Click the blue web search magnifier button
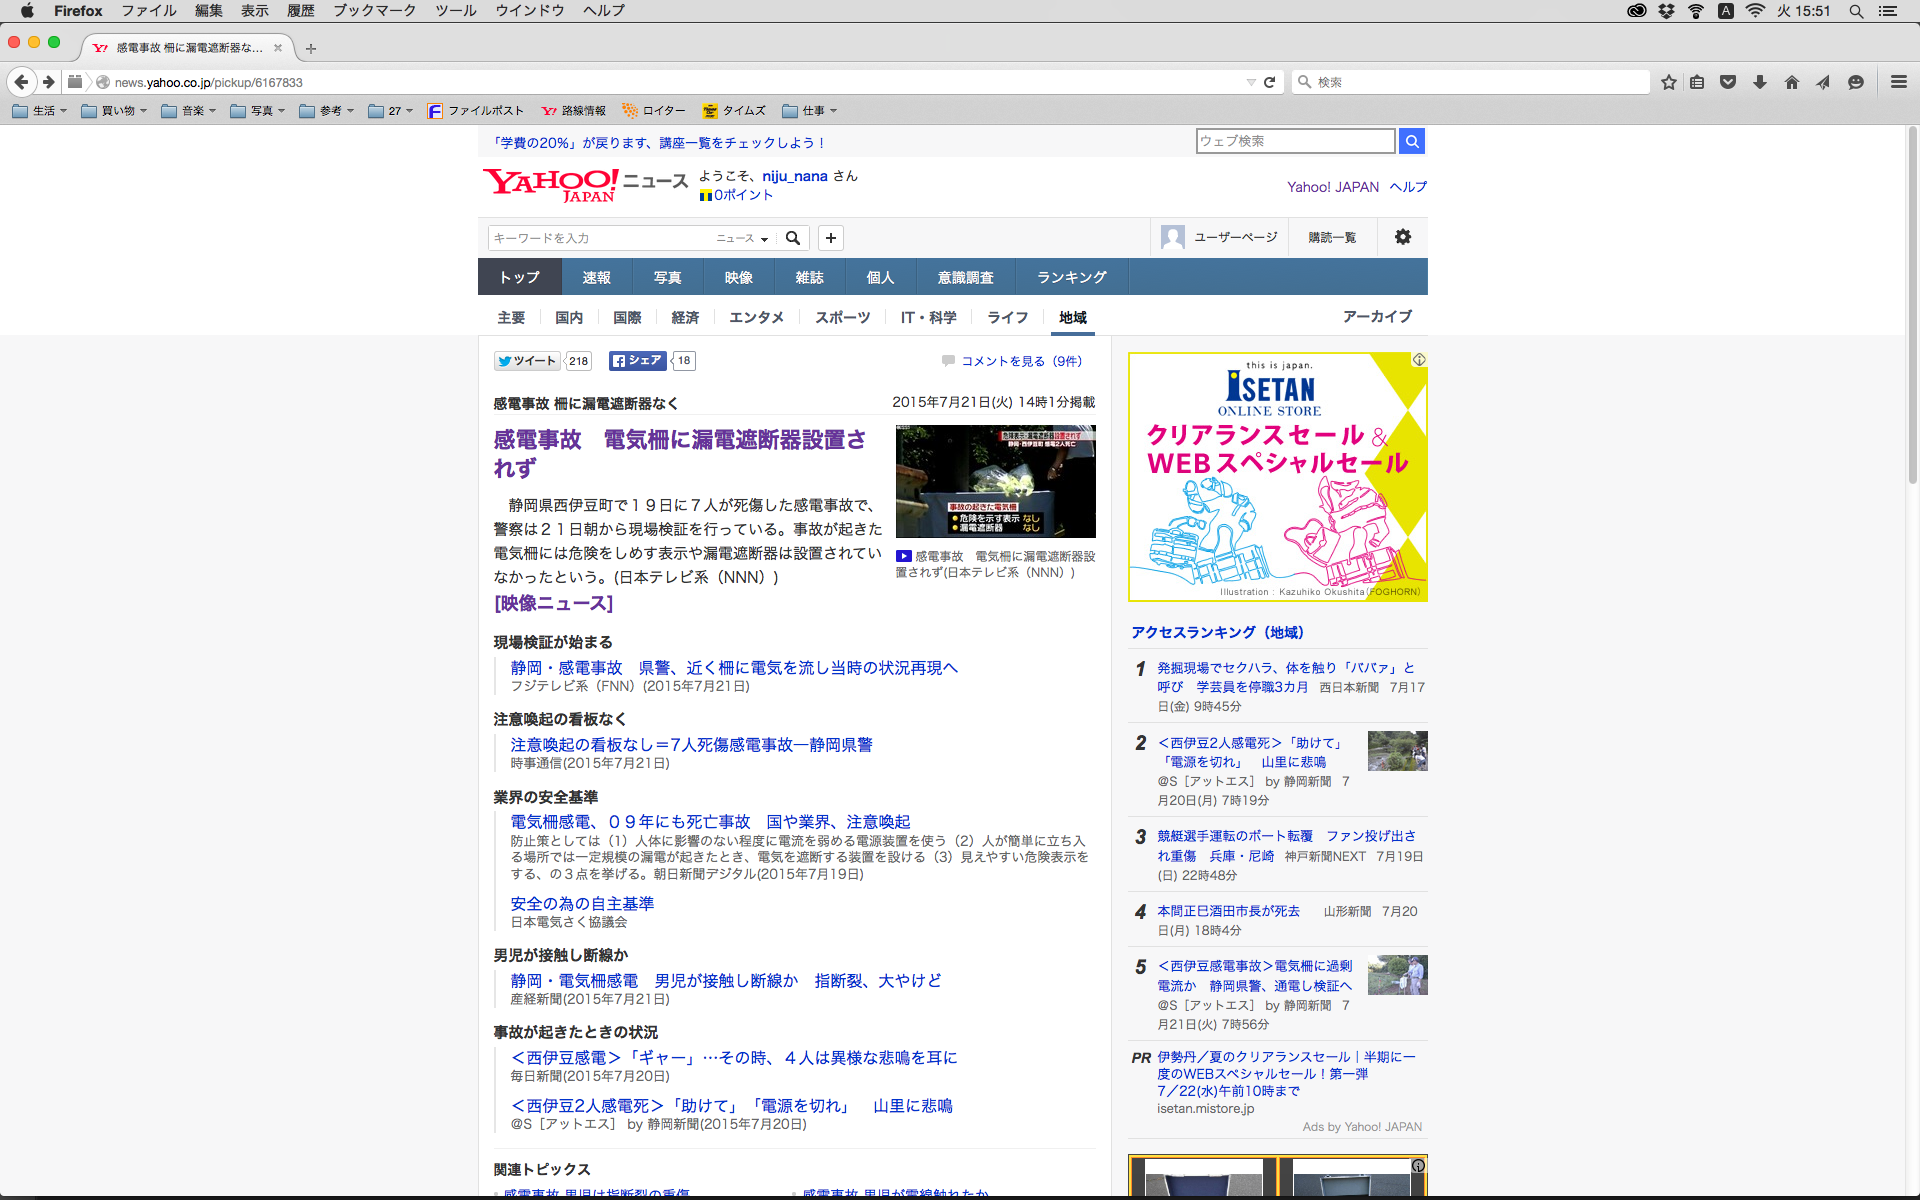The height and width of the screenshot is (1200, 1920). click(1411, 141)
